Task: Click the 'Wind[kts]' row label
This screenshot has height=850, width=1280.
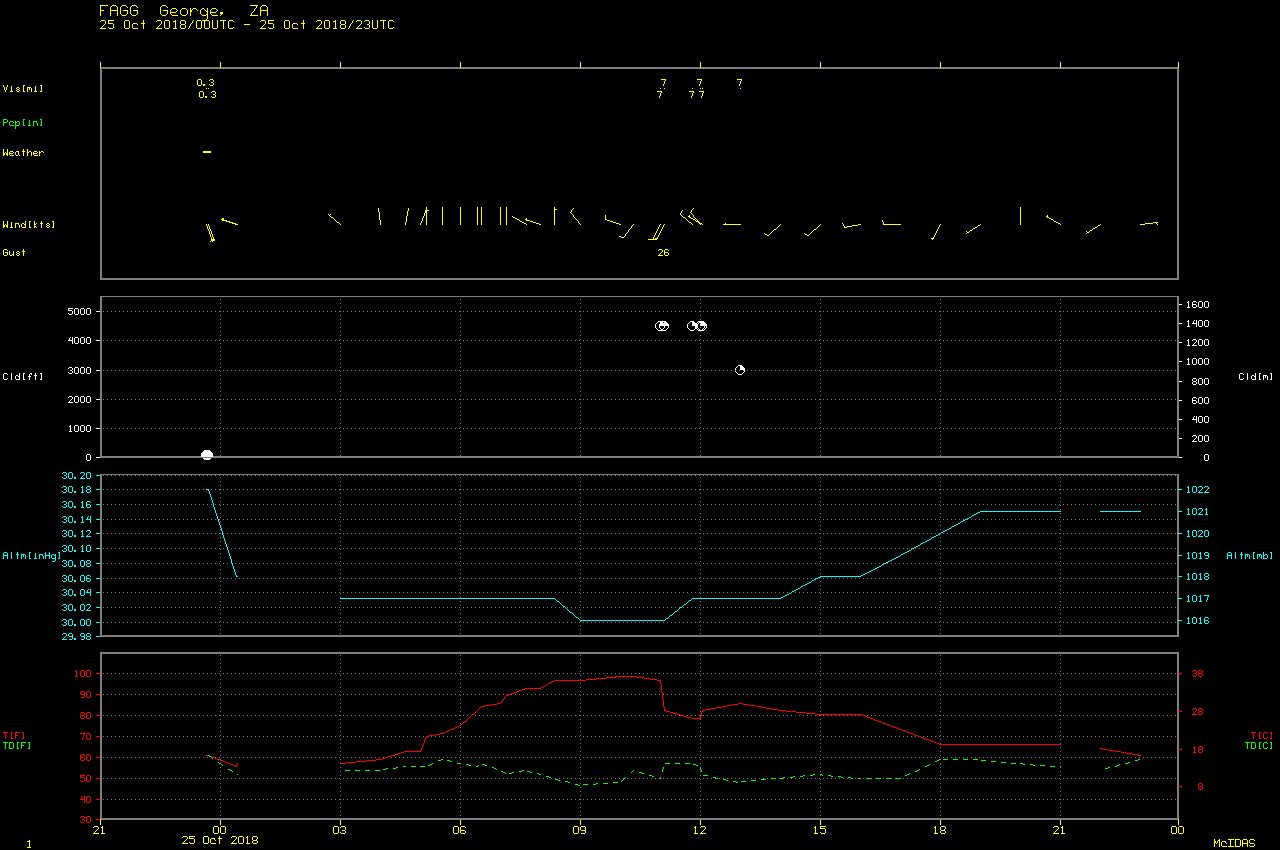Action: [x=29, y=225]
